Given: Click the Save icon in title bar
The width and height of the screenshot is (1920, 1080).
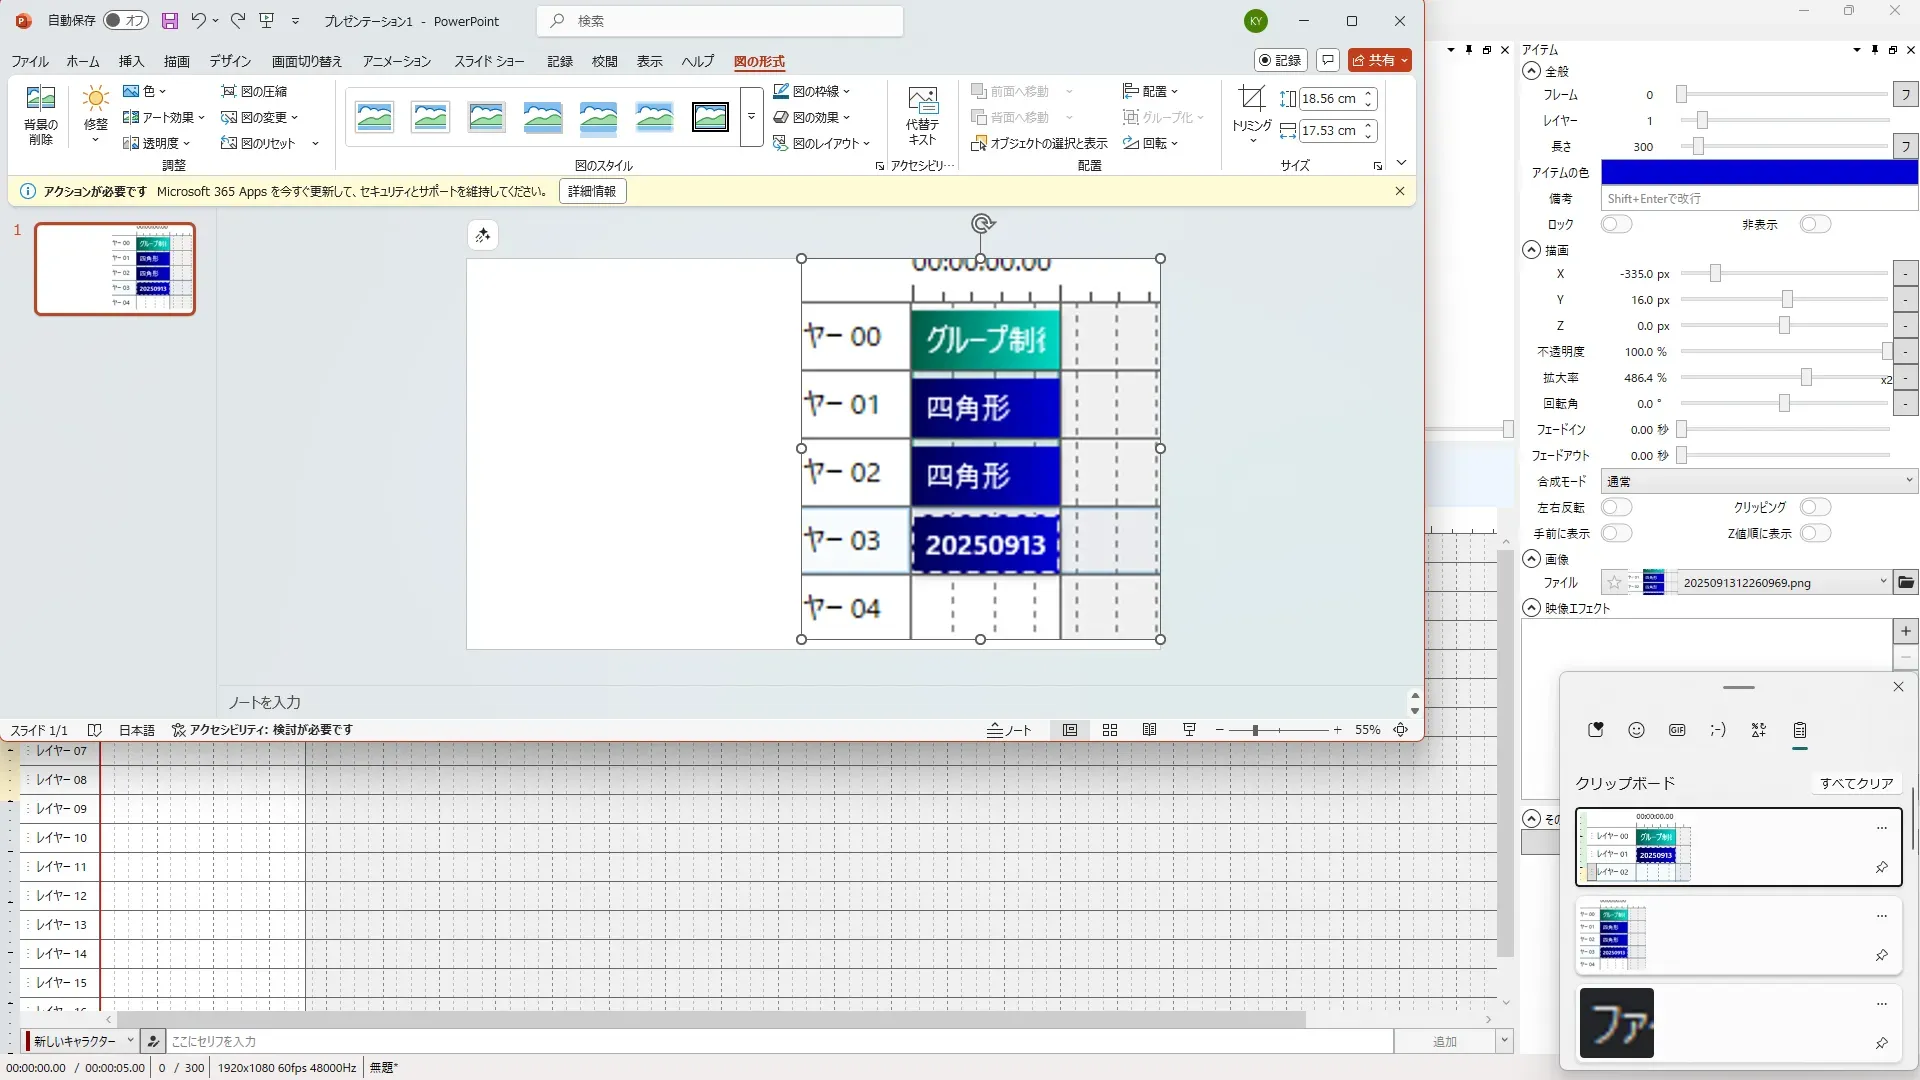Looking at the screenshot, I should pos(170,21).
